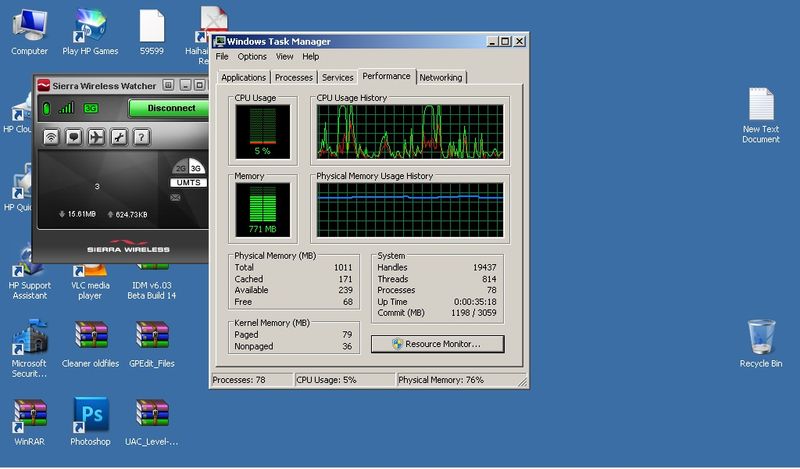Click the UMTS network label
Viewport: 800px width, 469px height.
[188, 182]
